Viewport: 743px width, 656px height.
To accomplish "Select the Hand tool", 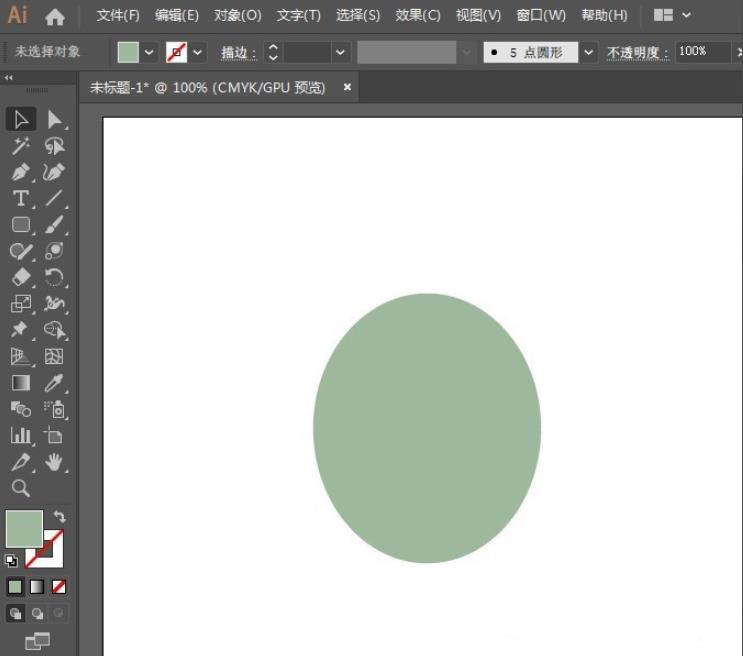I will (54, 462).
